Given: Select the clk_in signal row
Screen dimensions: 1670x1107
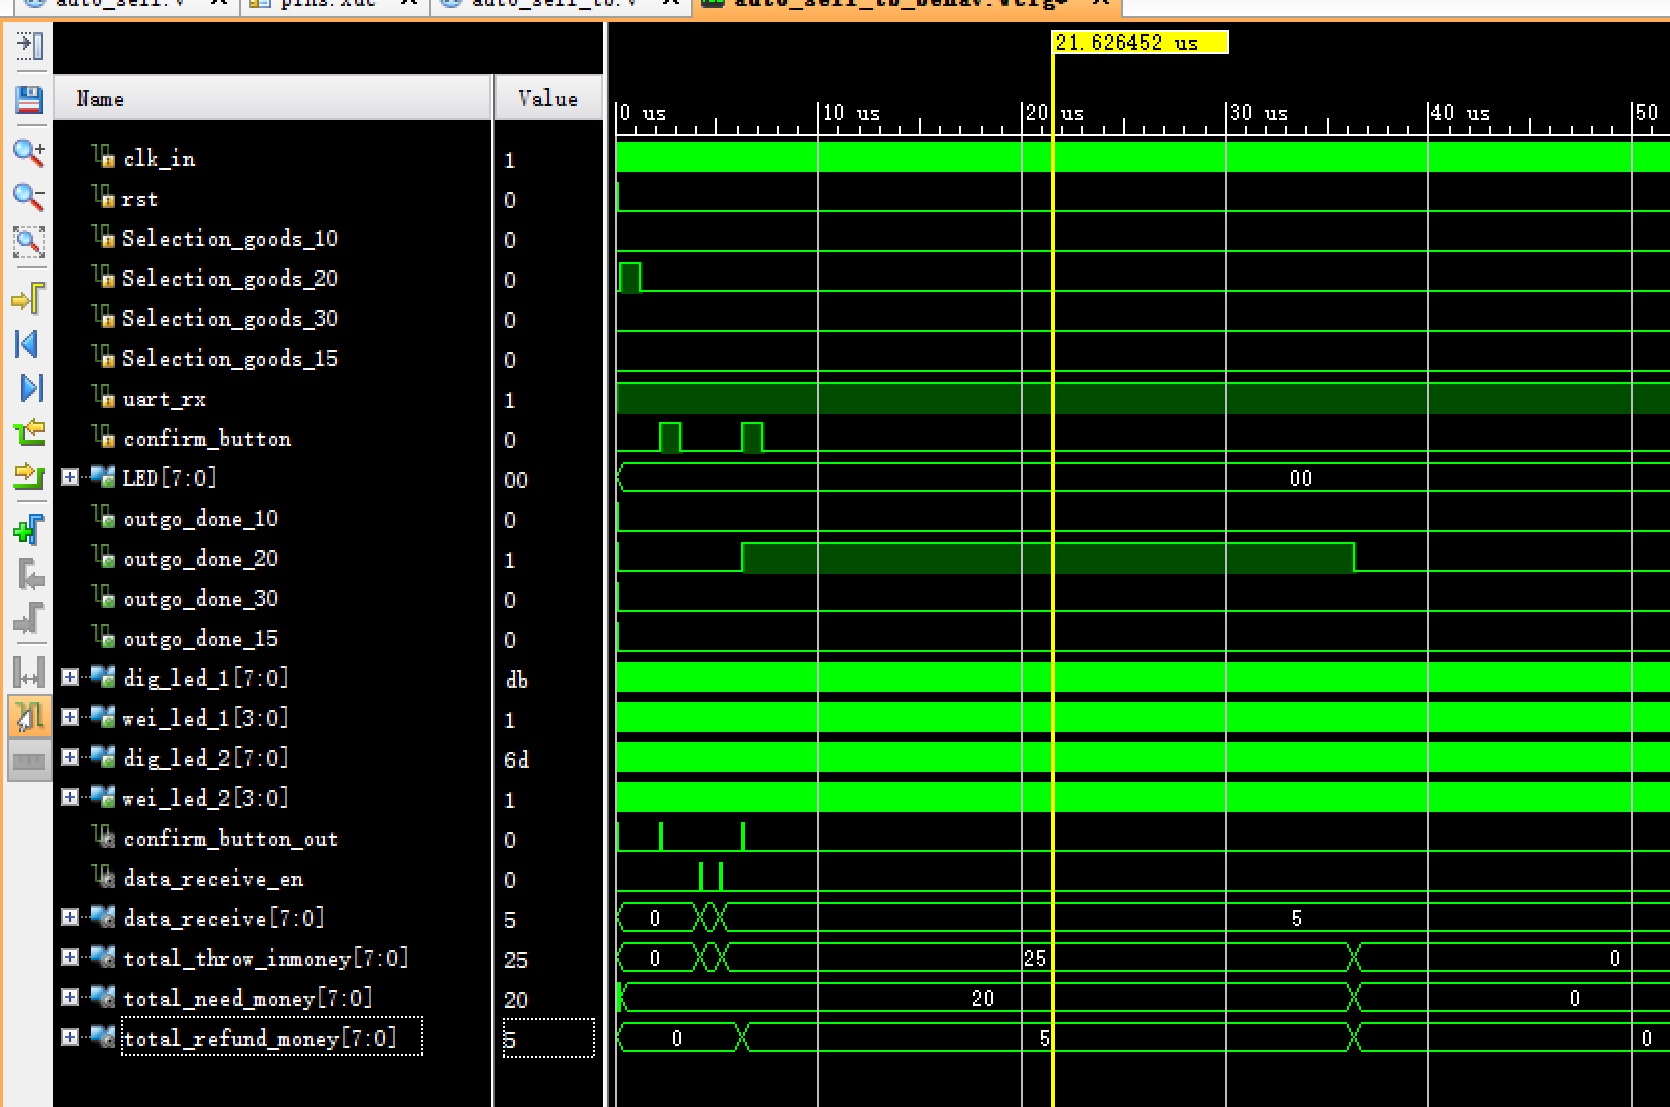Looking at the screenshot, I should click(x=159, y=159).
